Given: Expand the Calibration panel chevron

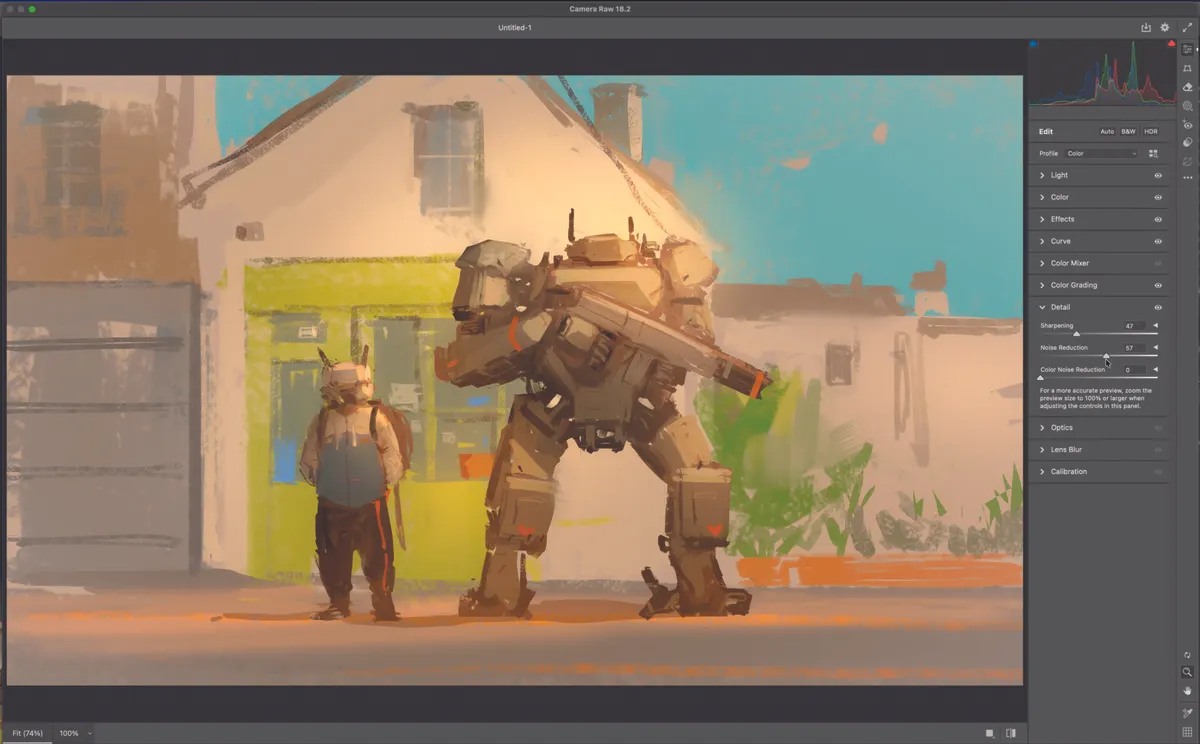Looking at the screenshot, I should click(x=1042, y=471).
